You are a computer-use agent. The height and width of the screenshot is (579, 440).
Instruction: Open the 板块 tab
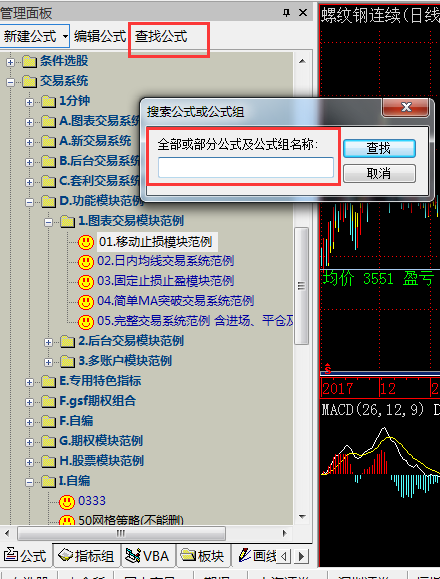pyautogui.click(x=203, y=556)
